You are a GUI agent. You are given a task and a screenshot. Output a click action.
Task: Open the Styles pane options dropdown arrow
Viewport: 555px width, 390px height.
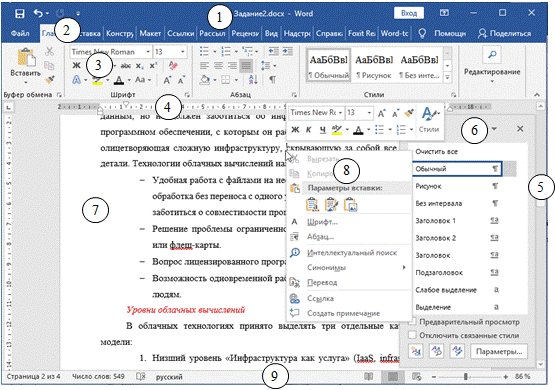click(494, 129)
